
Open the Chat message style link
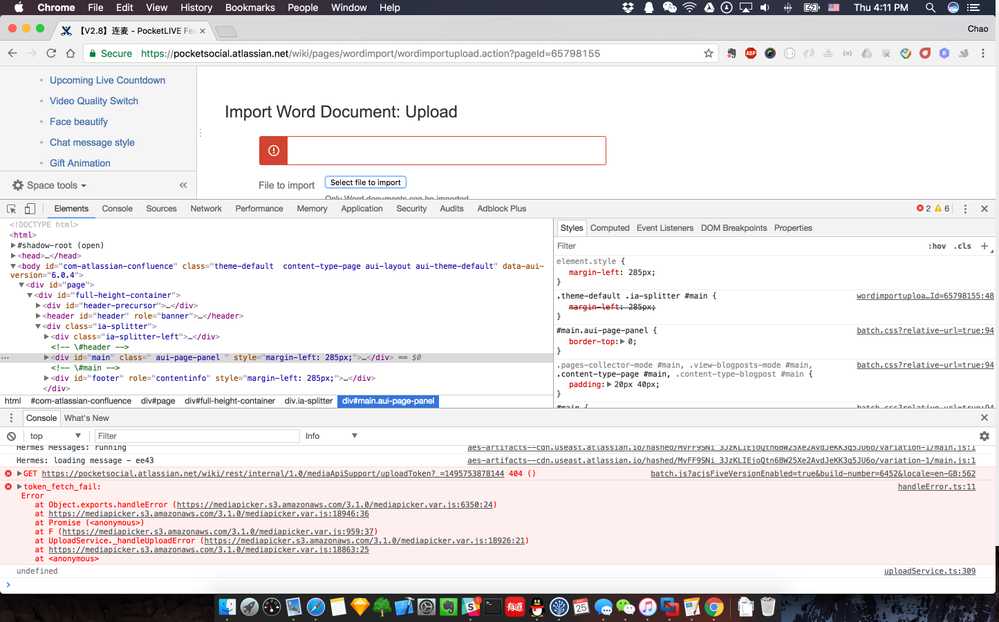pyautogui.click(x=92, y=142)
